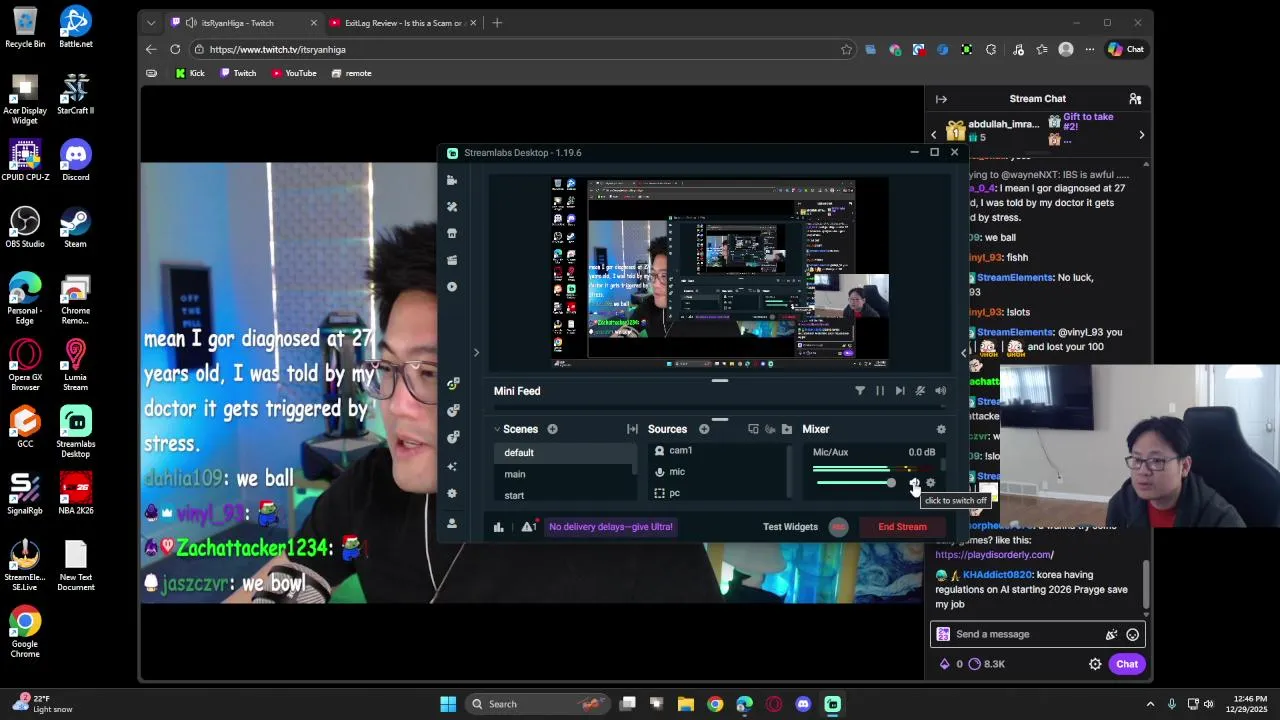
Task: Add a new scene in Streamlabs
Action: coord(552,429)
